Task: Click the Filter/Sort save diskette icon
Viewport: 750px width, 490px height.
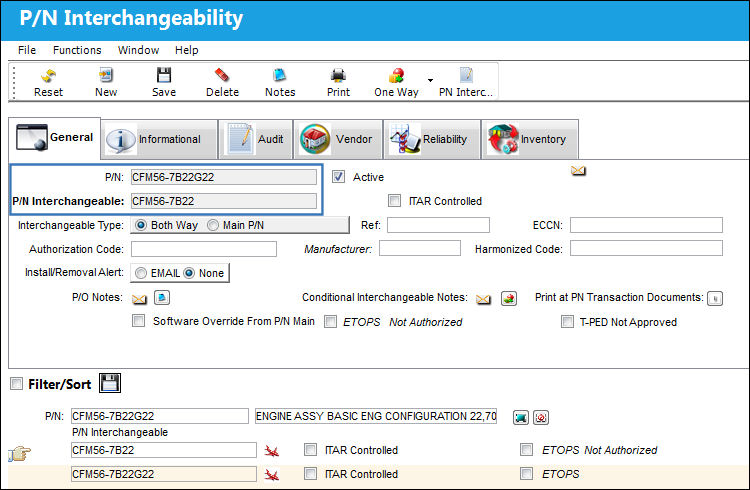Action: point(110,383)
